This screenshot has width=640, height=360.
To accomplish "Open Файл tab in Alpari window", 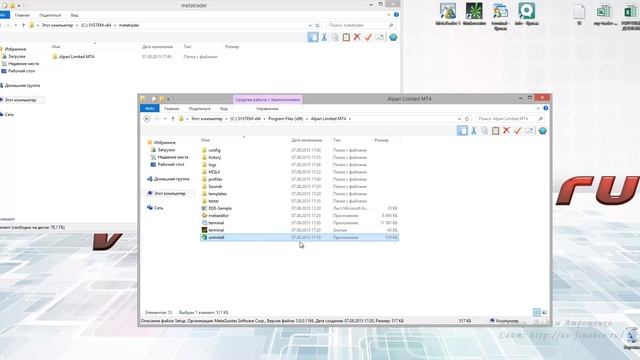I will (149, 109).
